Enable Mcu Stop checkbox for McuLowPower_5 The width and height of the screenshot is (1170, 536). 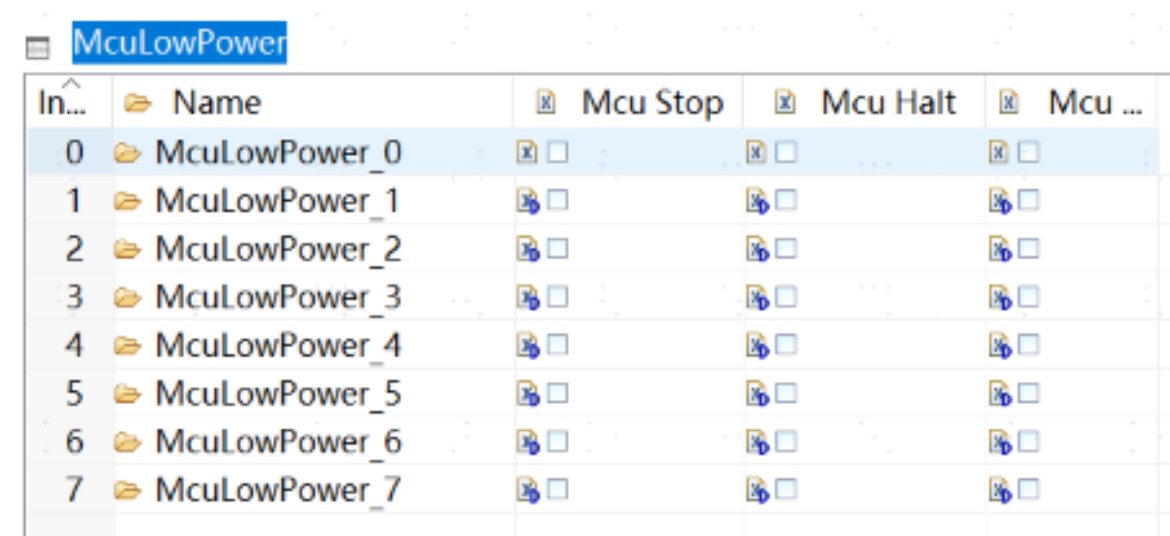[x=558, y=392]
